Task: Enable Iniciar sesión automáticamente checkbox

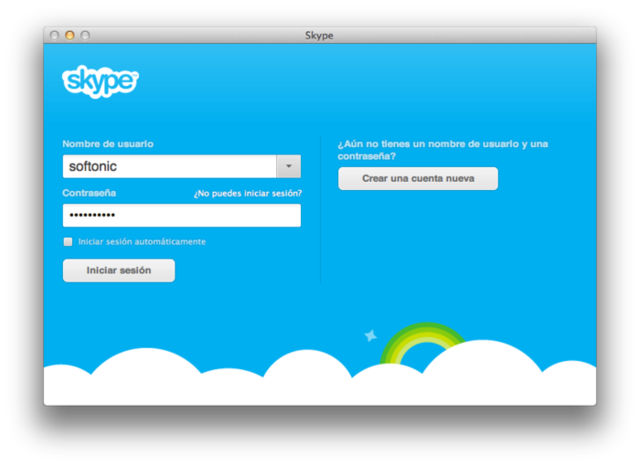Action: click(68, 242)
